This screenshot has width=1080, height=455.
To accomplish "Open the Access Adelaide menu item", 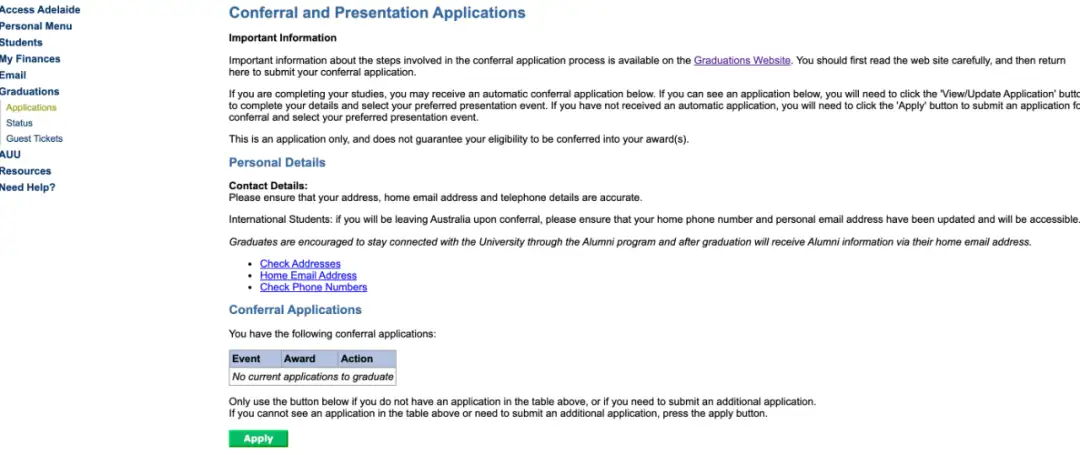I will point(40,10).
